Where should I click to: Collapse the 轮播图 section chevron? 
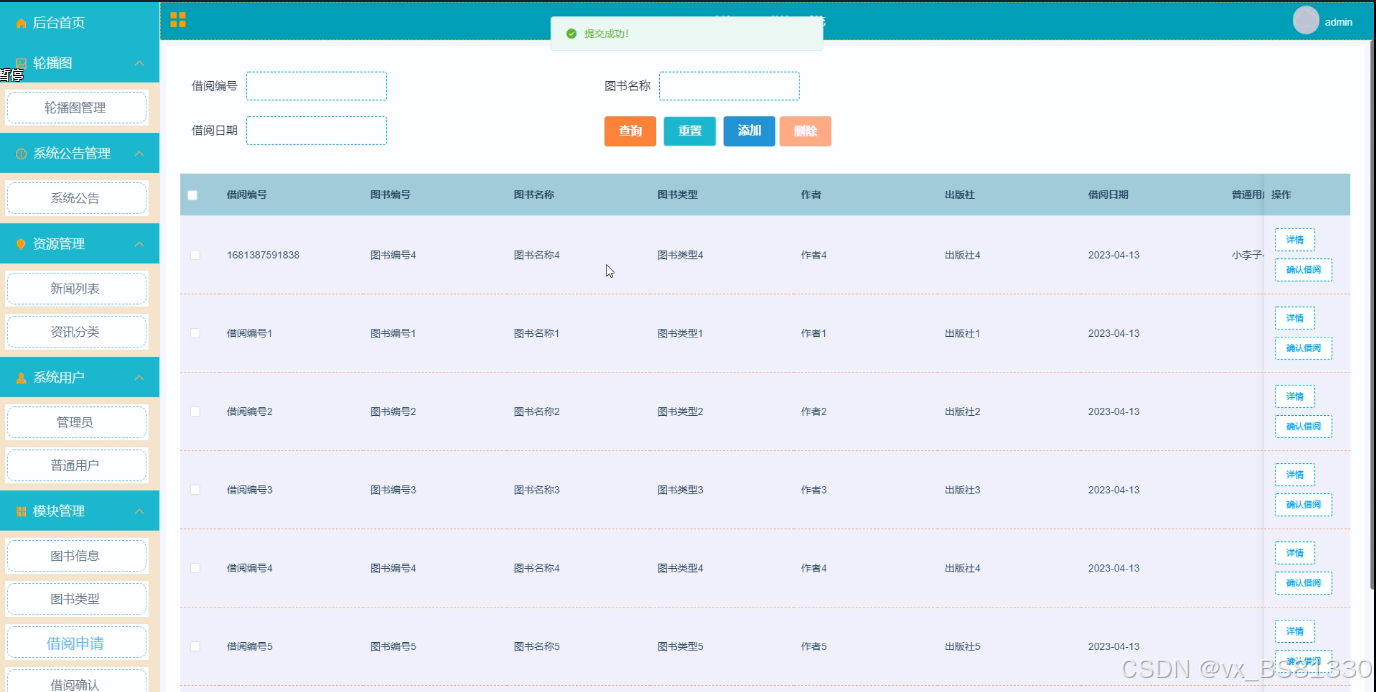click(x=139, y=63)
